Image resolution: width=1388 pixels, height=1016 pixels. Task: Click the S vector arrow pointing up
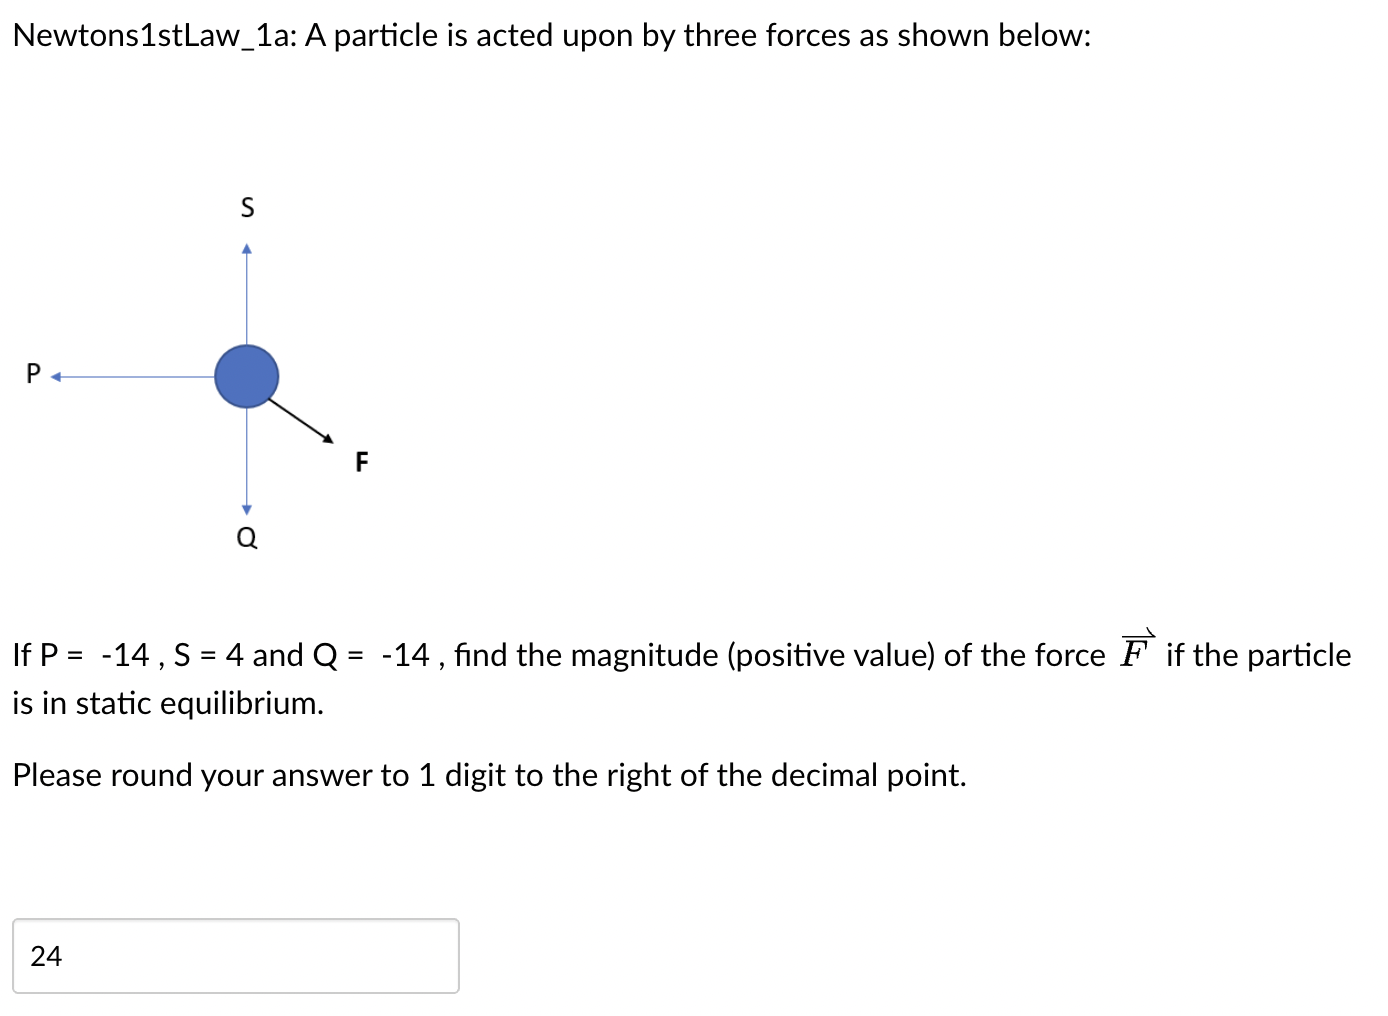[247, 290]
